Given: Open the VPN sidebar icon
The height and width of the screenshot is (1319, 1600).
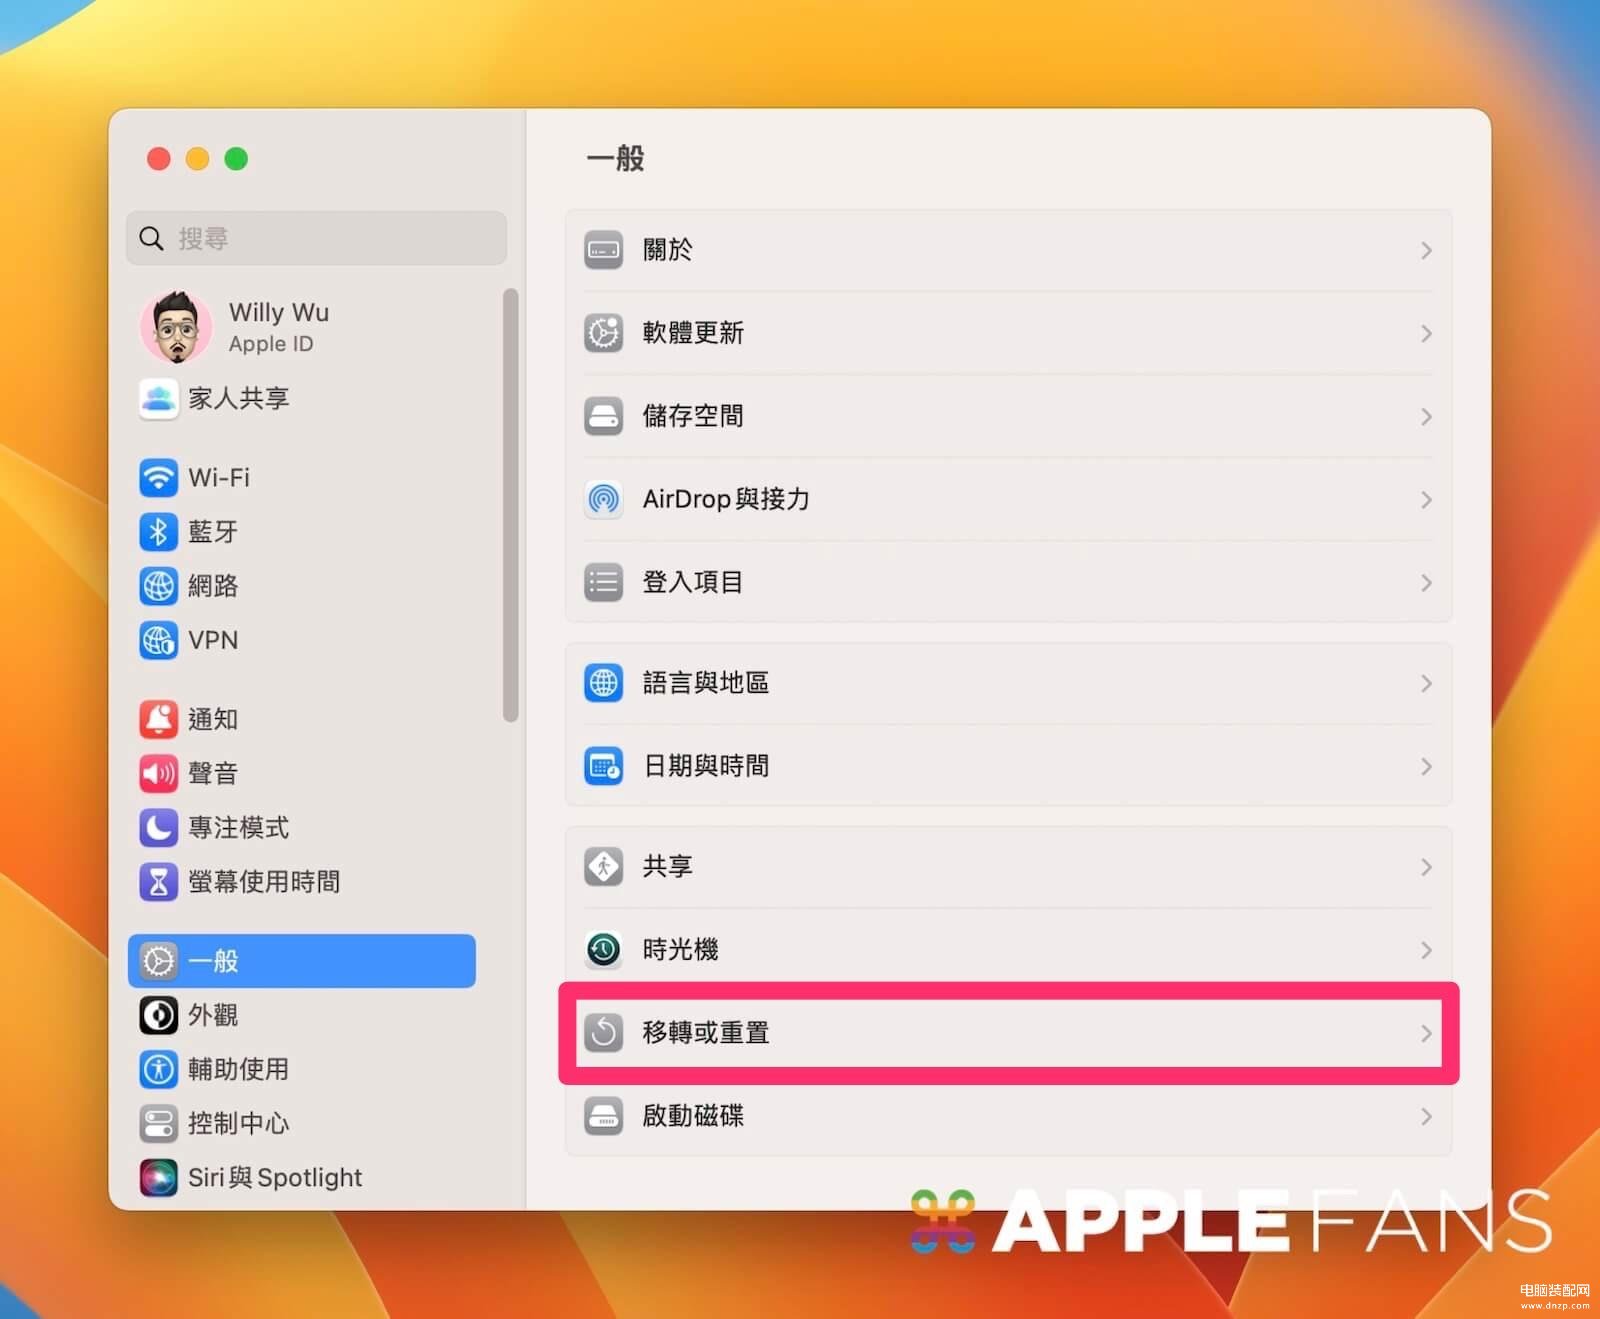Looking at the screenshot, I should click(158, 640).
